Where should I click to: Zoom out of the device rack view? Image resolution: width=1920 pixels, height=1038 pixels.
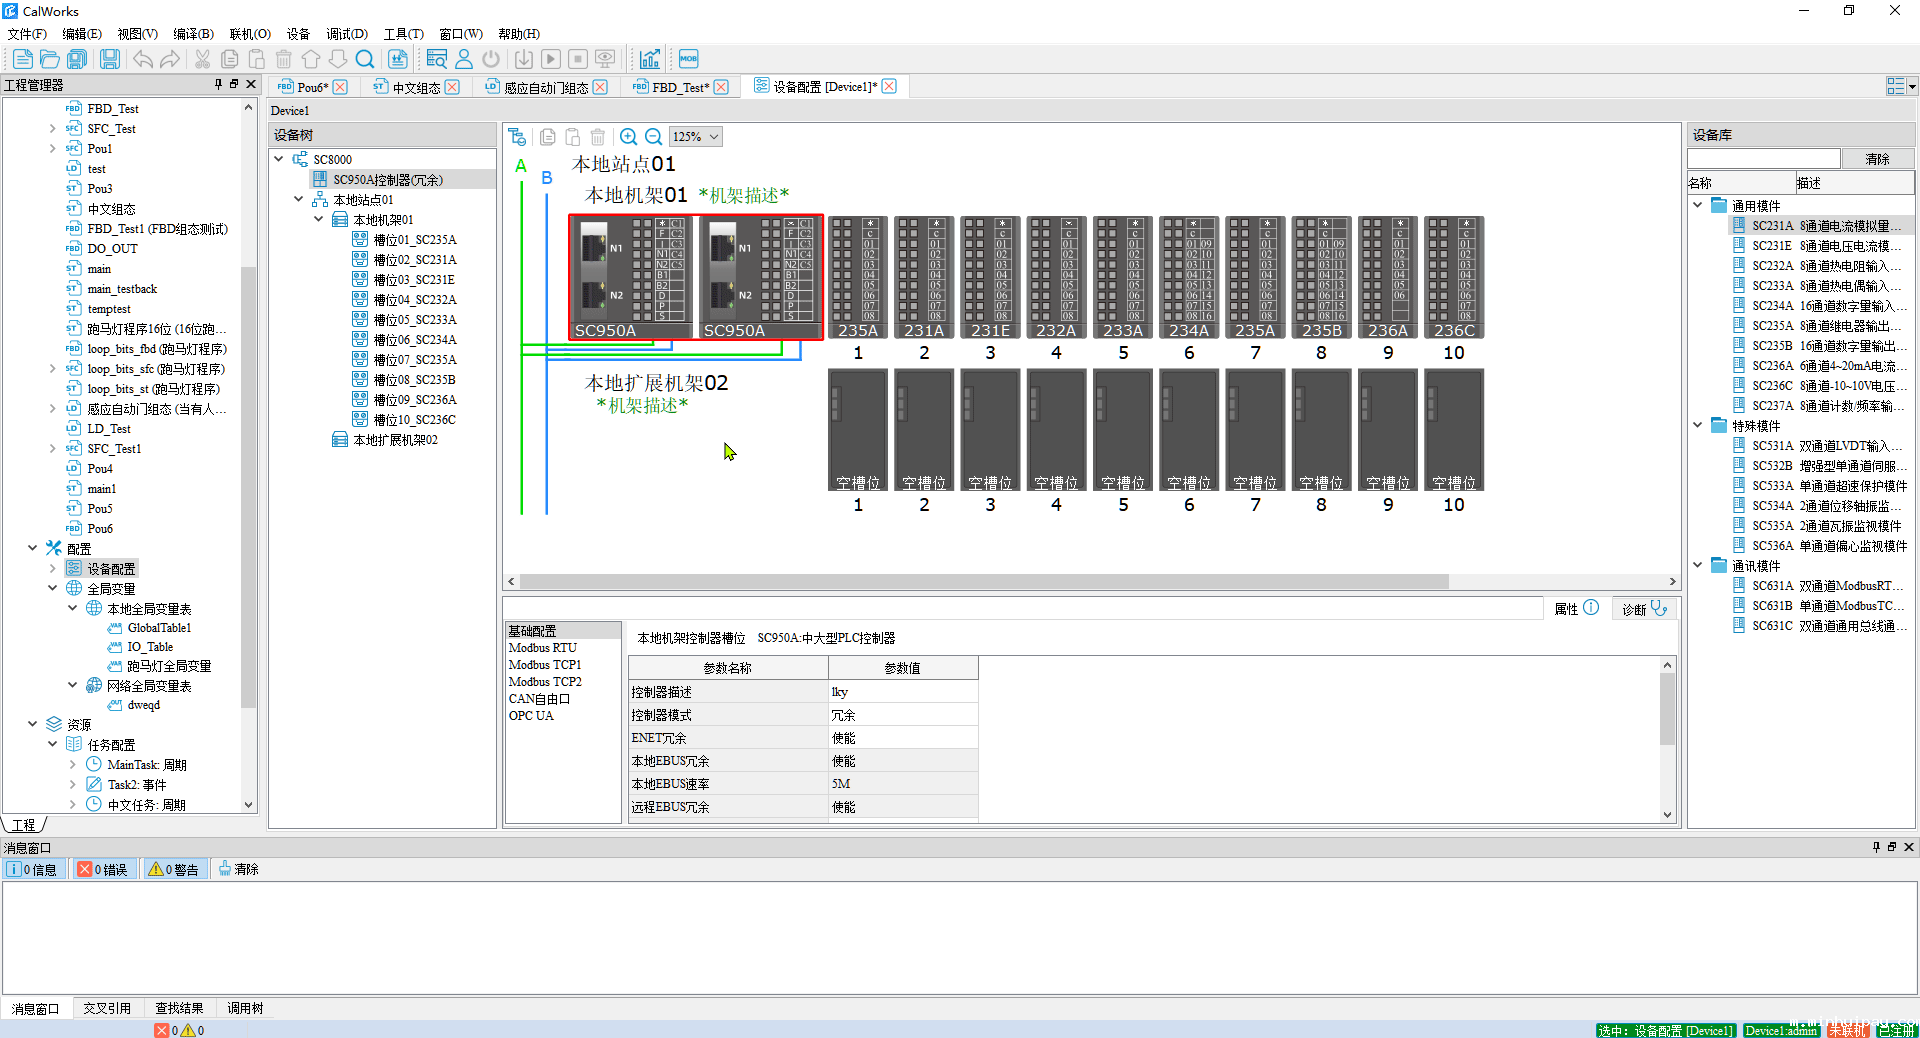(653, 137)
